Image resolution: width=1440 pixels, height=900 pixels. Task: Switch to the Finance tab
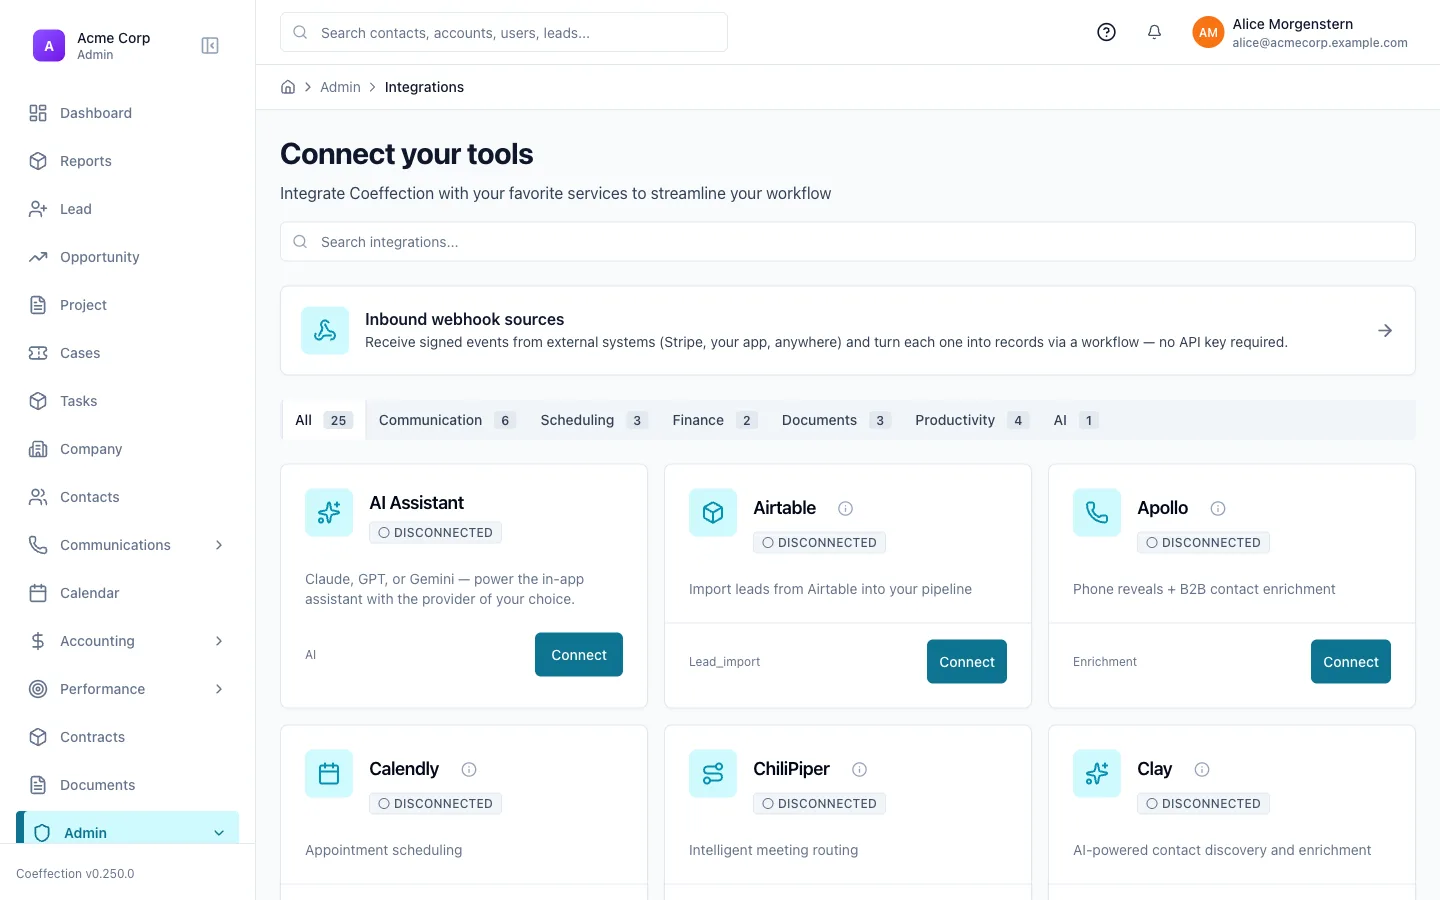pos(715,420)
